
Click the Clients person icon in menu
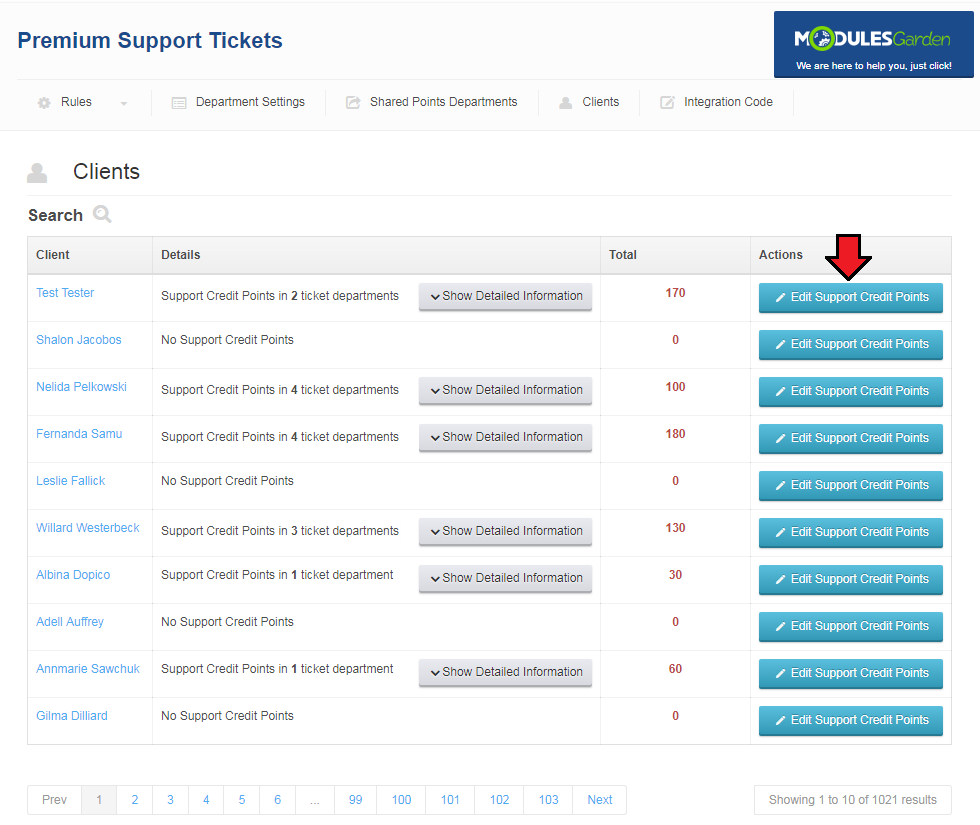click(566, 102)
